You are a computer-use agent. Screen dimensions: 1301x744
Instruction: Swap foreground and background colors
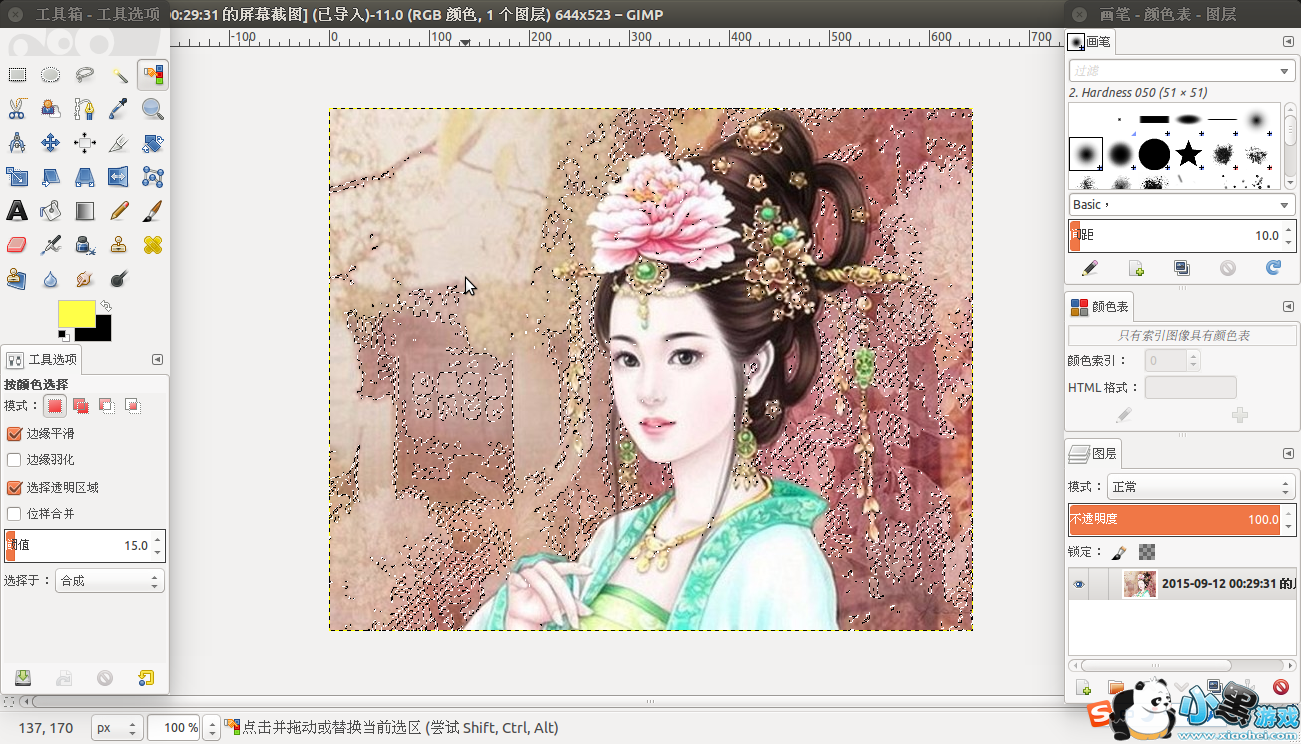tap(105, 306)
